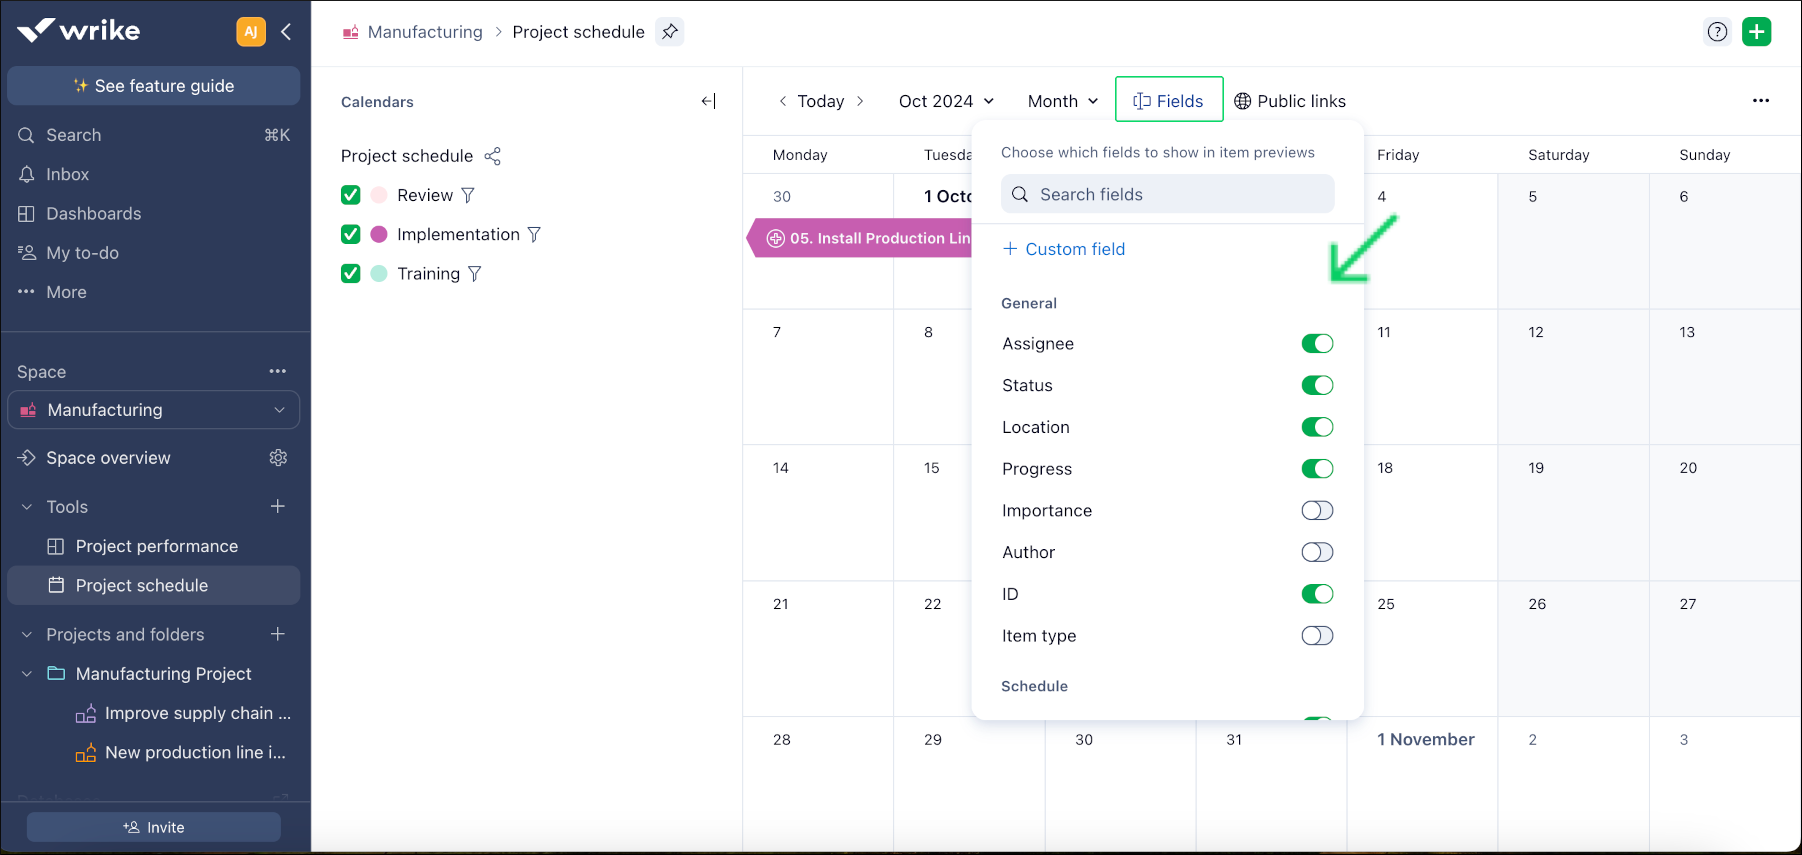Click share icon next to Project schedule
The width and height of the screenshot is (1802, 855).
[x=492, y=156]
